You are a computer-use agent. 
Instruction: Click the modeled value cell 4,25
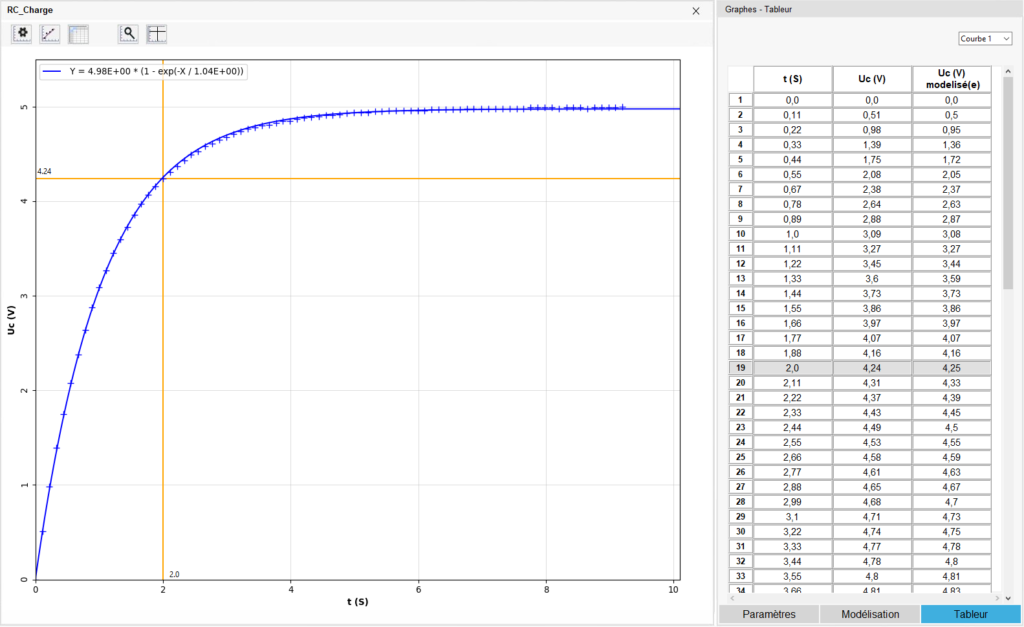(x=951, y=367)
